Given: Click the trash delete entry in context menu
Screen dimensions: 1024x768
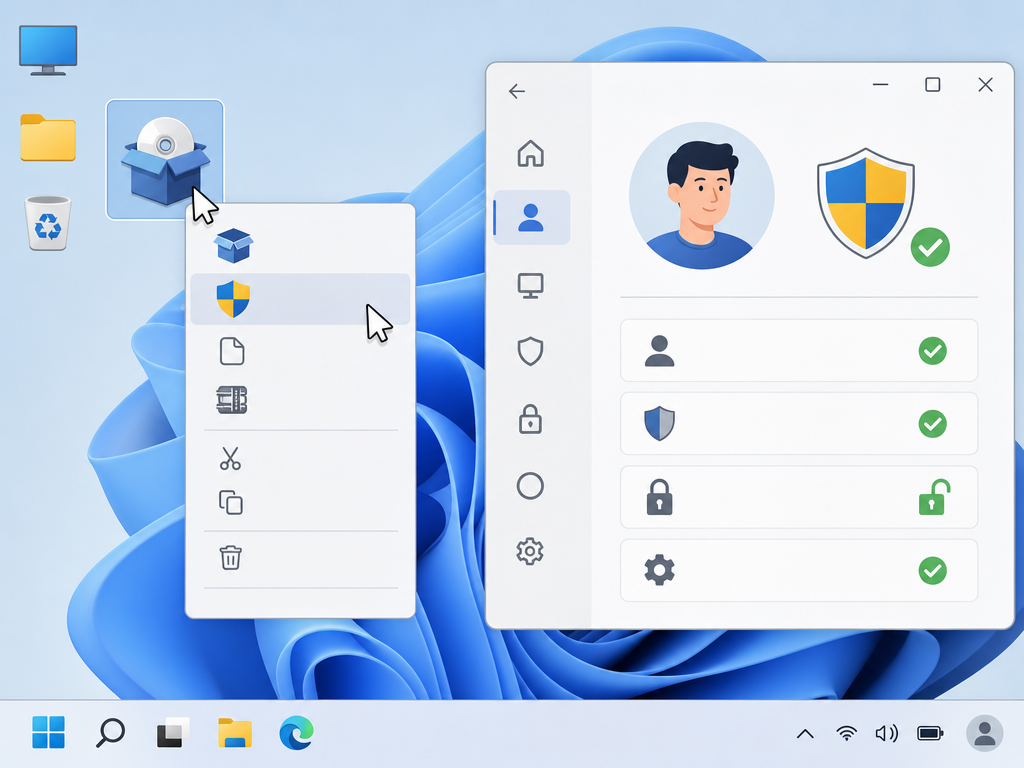Looking at the screenshot, I should click(x=231, y=558).
